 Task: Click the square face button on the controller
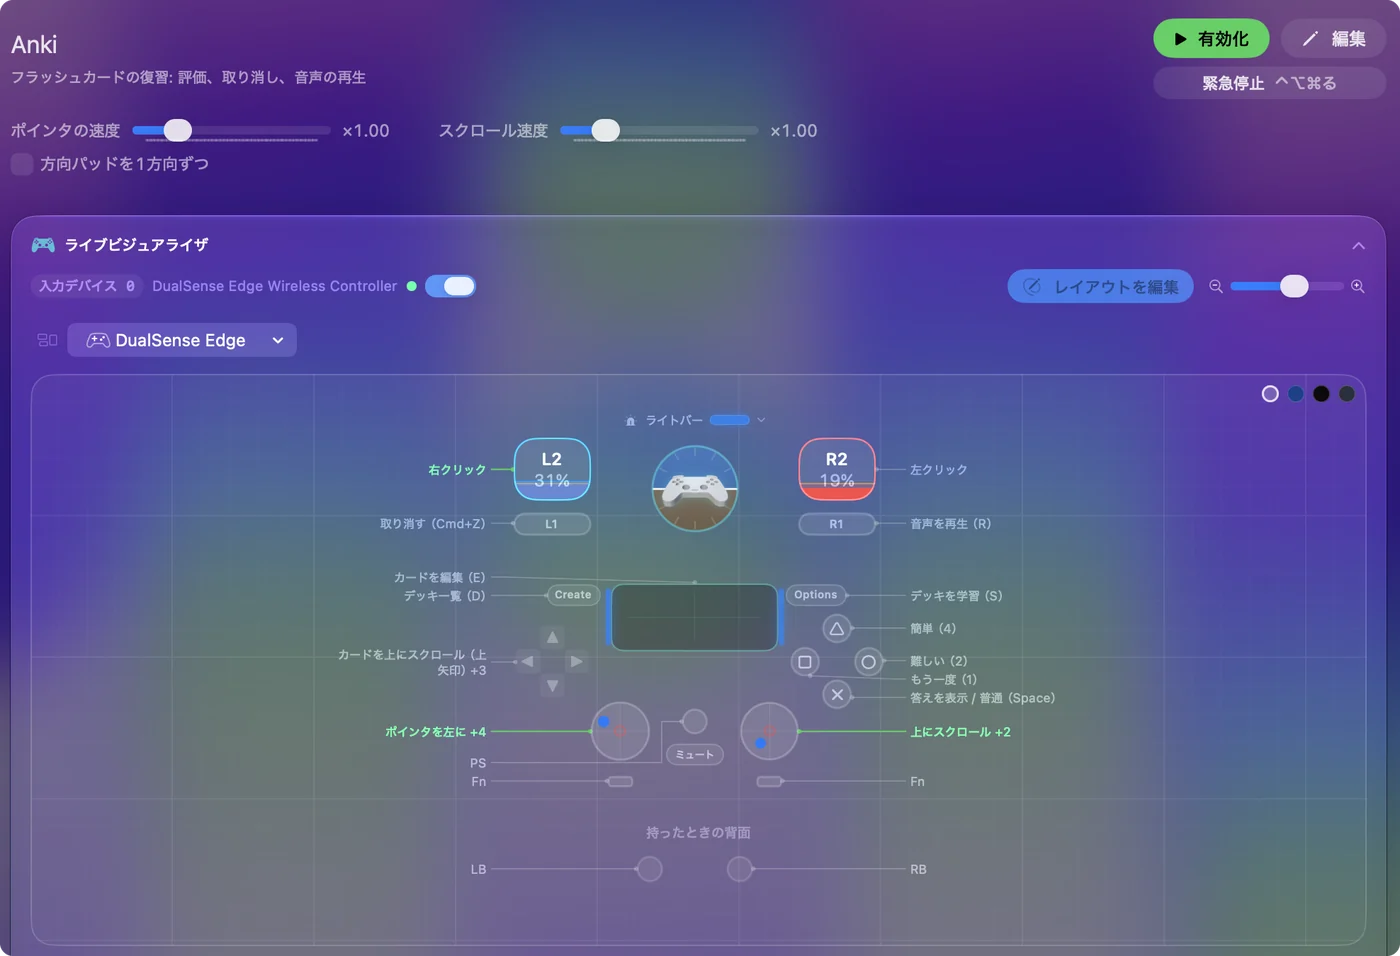[x=805, y=661]
